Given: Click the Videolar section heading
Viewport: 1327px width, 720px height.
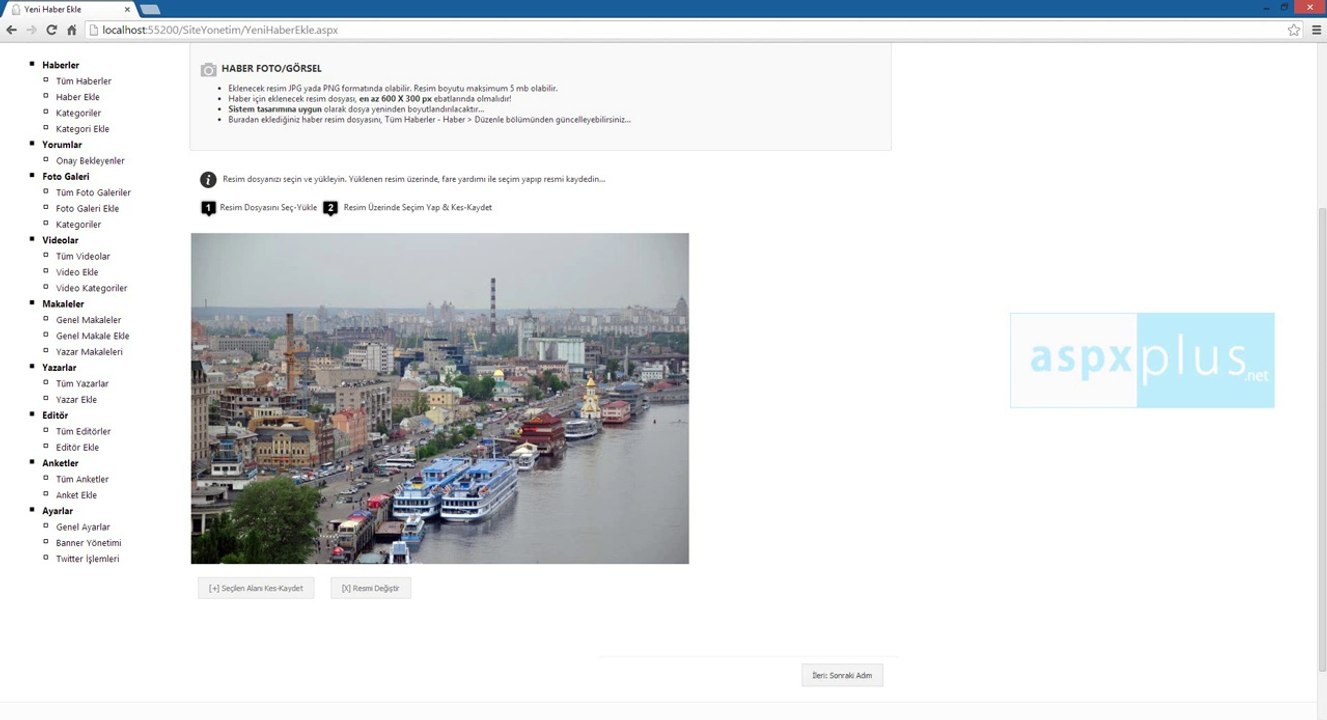Looking at the screenshot, I should pos(60,241).
